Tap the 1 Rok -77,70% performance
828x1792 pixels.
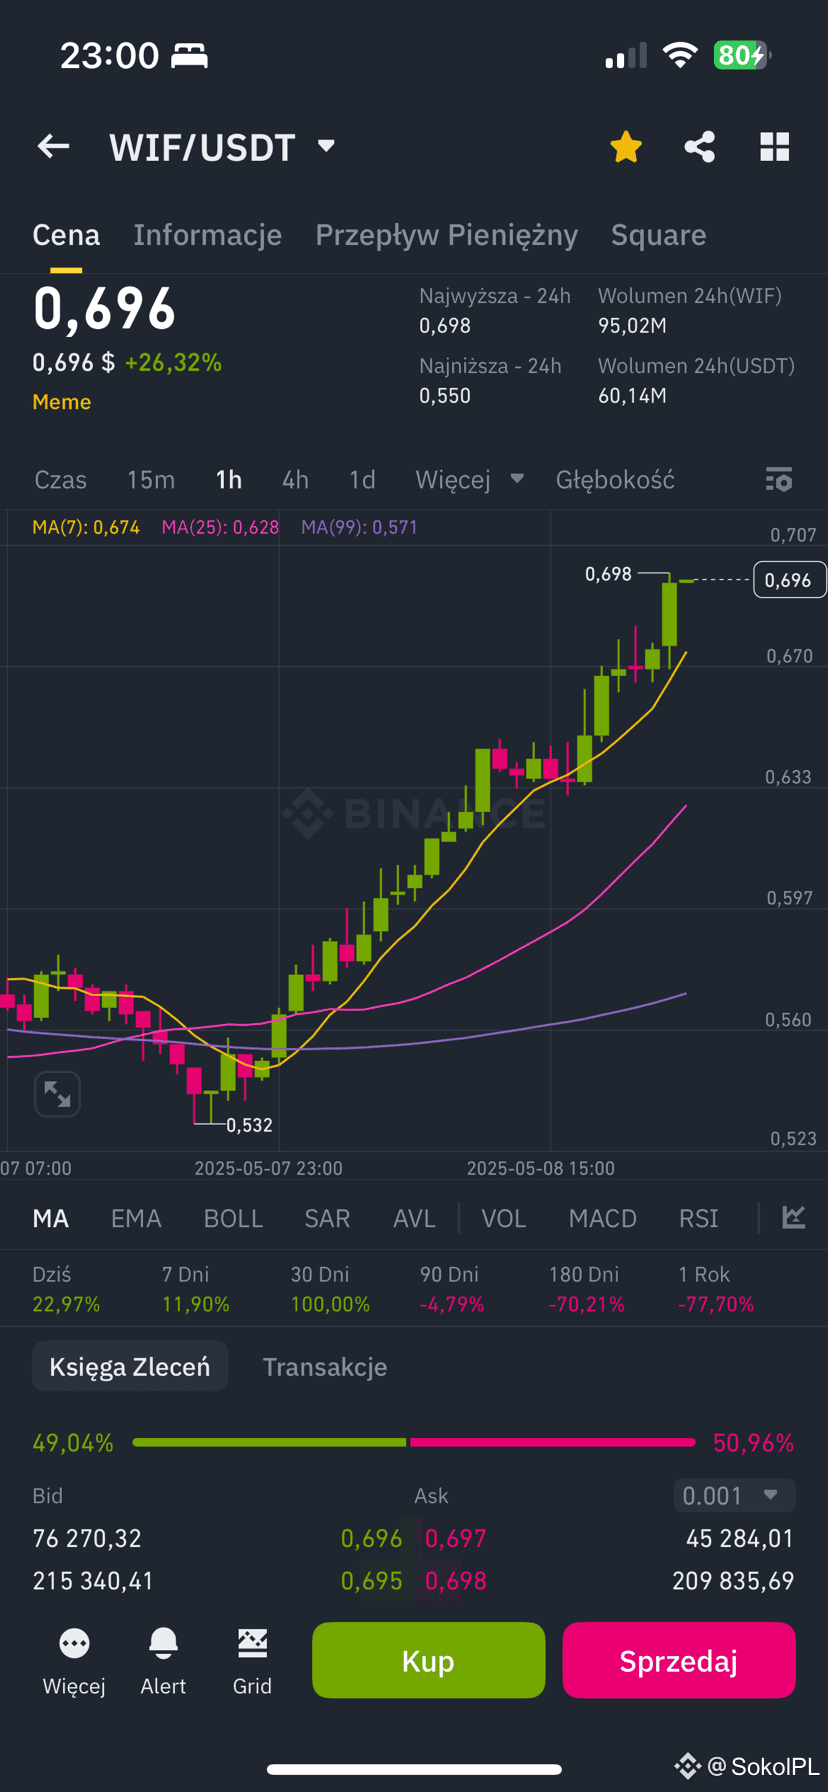(716, 1289)
